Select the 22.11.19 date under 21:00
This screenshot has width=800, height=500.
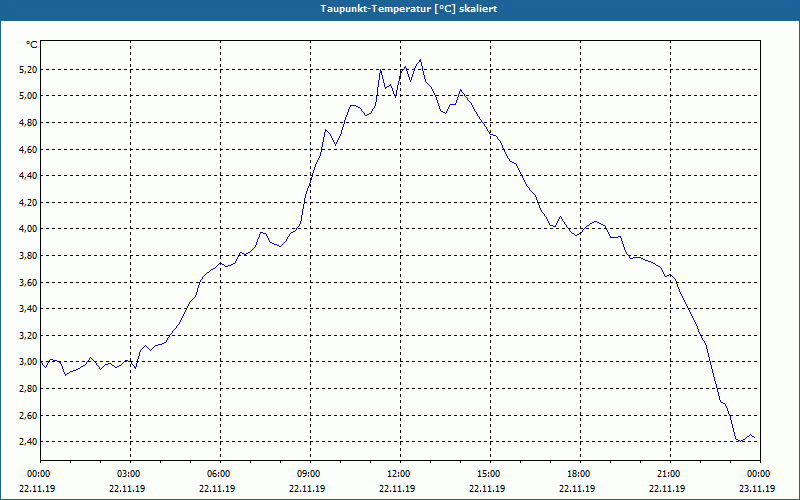(667, 488)
